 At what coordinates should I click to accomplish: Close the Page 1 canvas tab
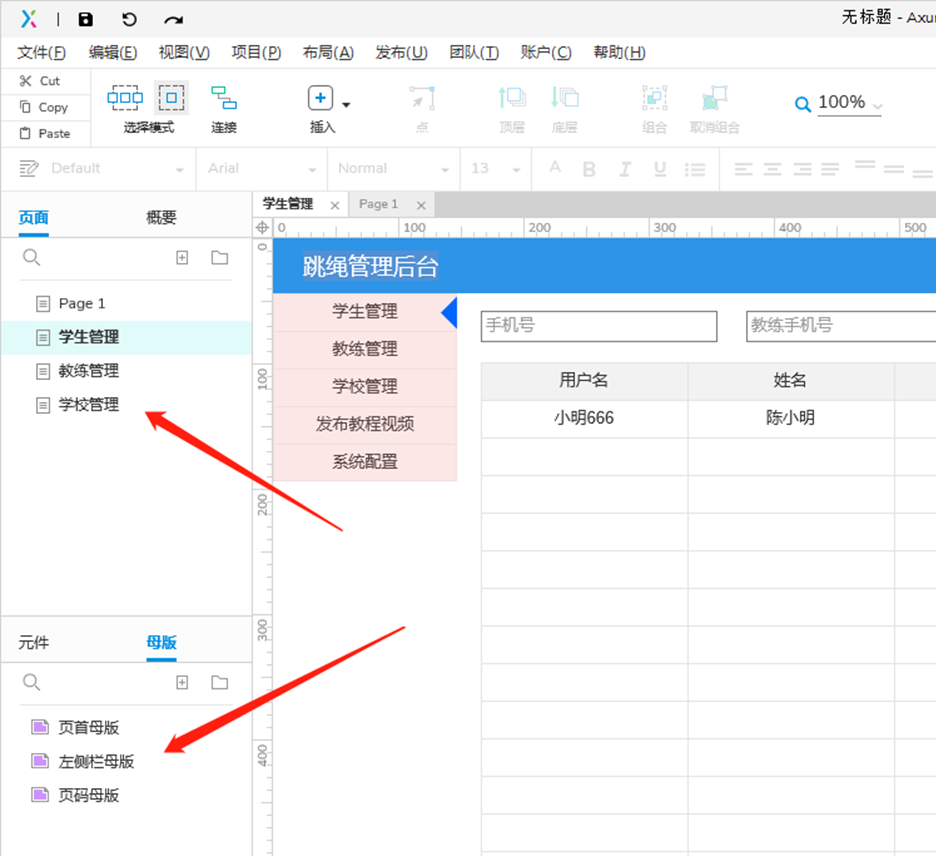(421, 205)
